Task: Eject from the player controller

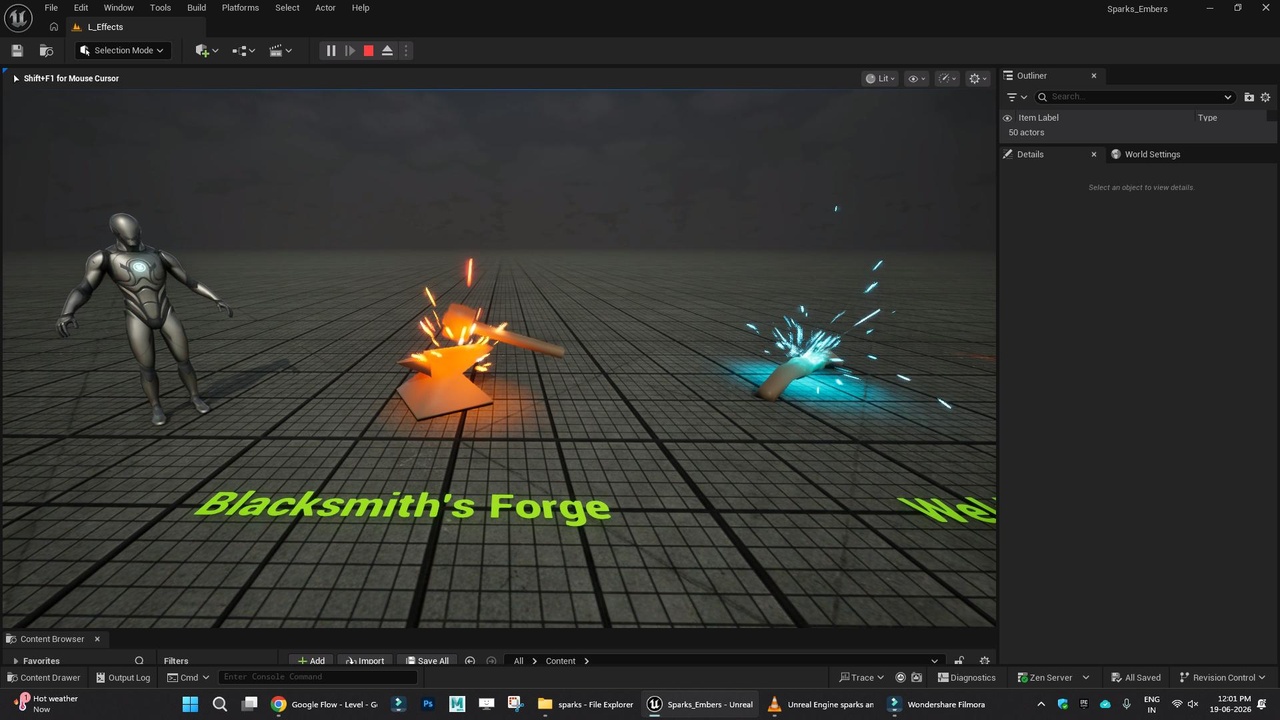Action: [387, 50]
